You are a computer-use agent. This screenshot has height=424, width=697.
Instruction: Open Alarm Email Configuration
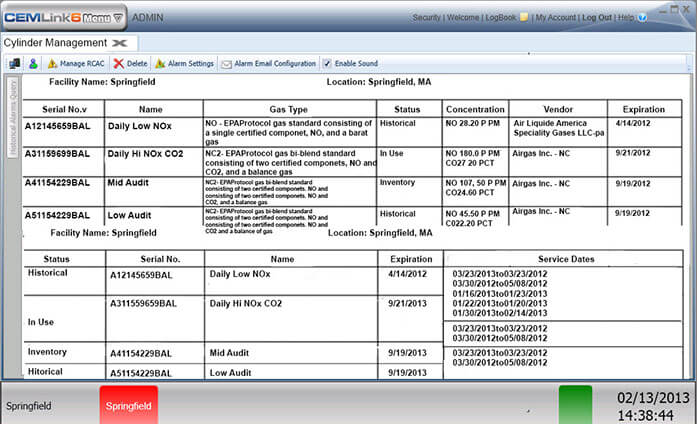269,64
